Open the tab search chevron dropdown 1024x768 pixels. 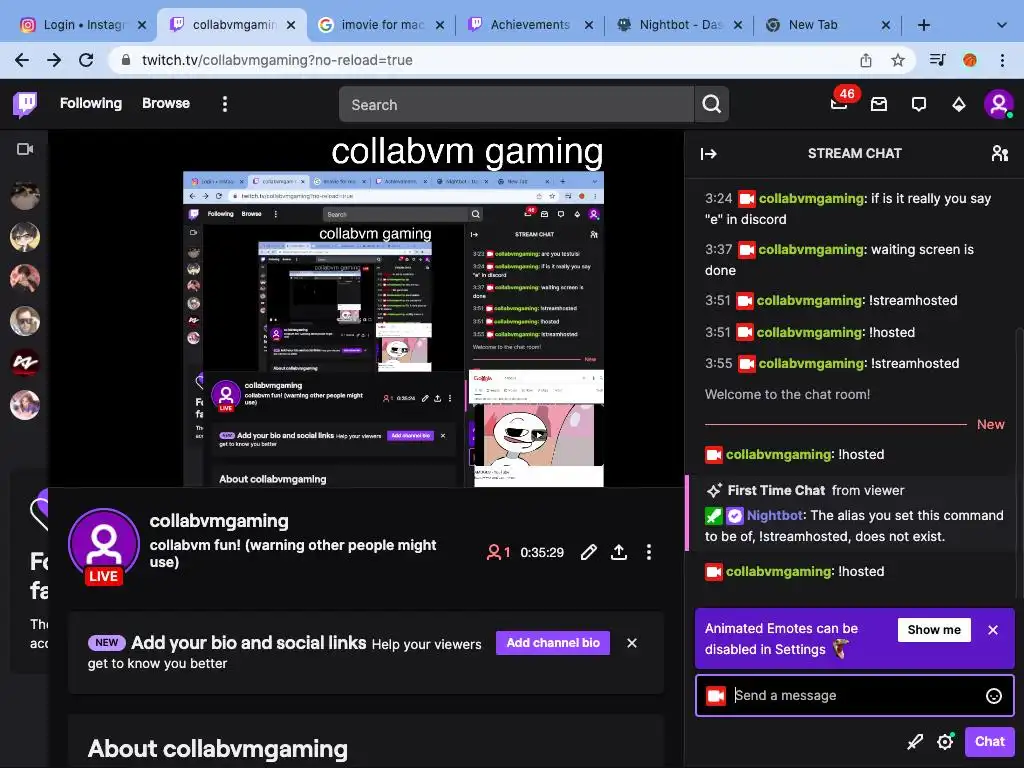[1002, 25]
